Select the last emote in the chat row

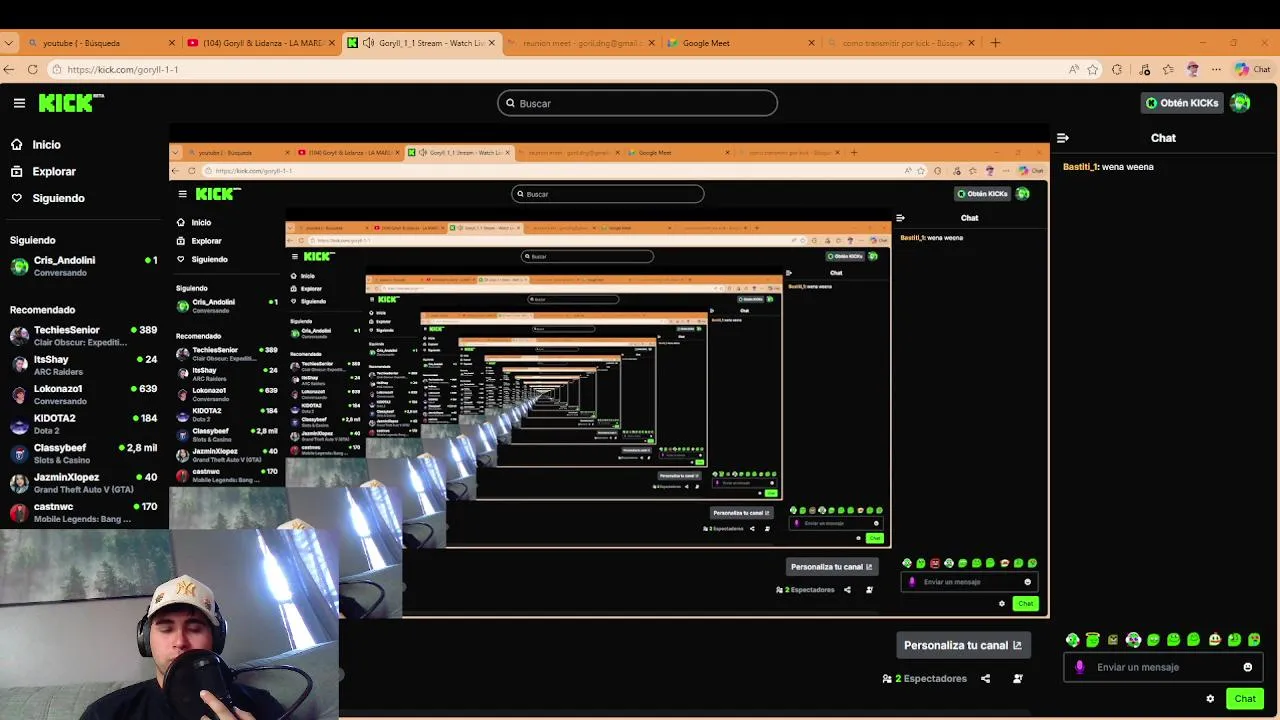click(1254, 640)
